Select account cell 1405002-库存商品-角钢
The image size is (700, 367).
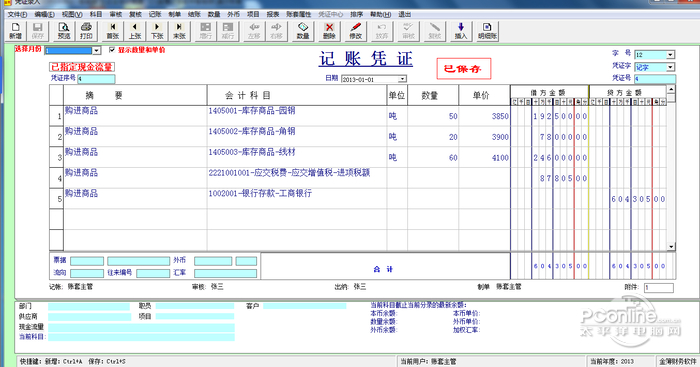297,136
